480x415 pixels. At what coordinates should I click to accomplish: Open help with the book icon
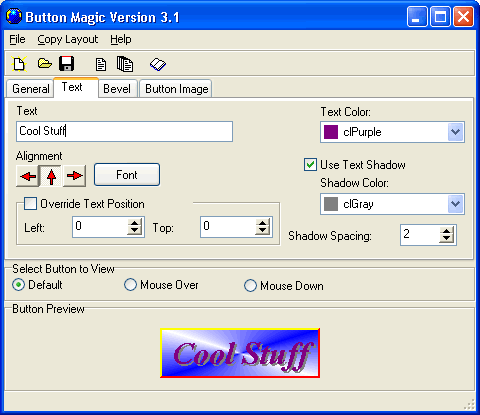[158, 64]
